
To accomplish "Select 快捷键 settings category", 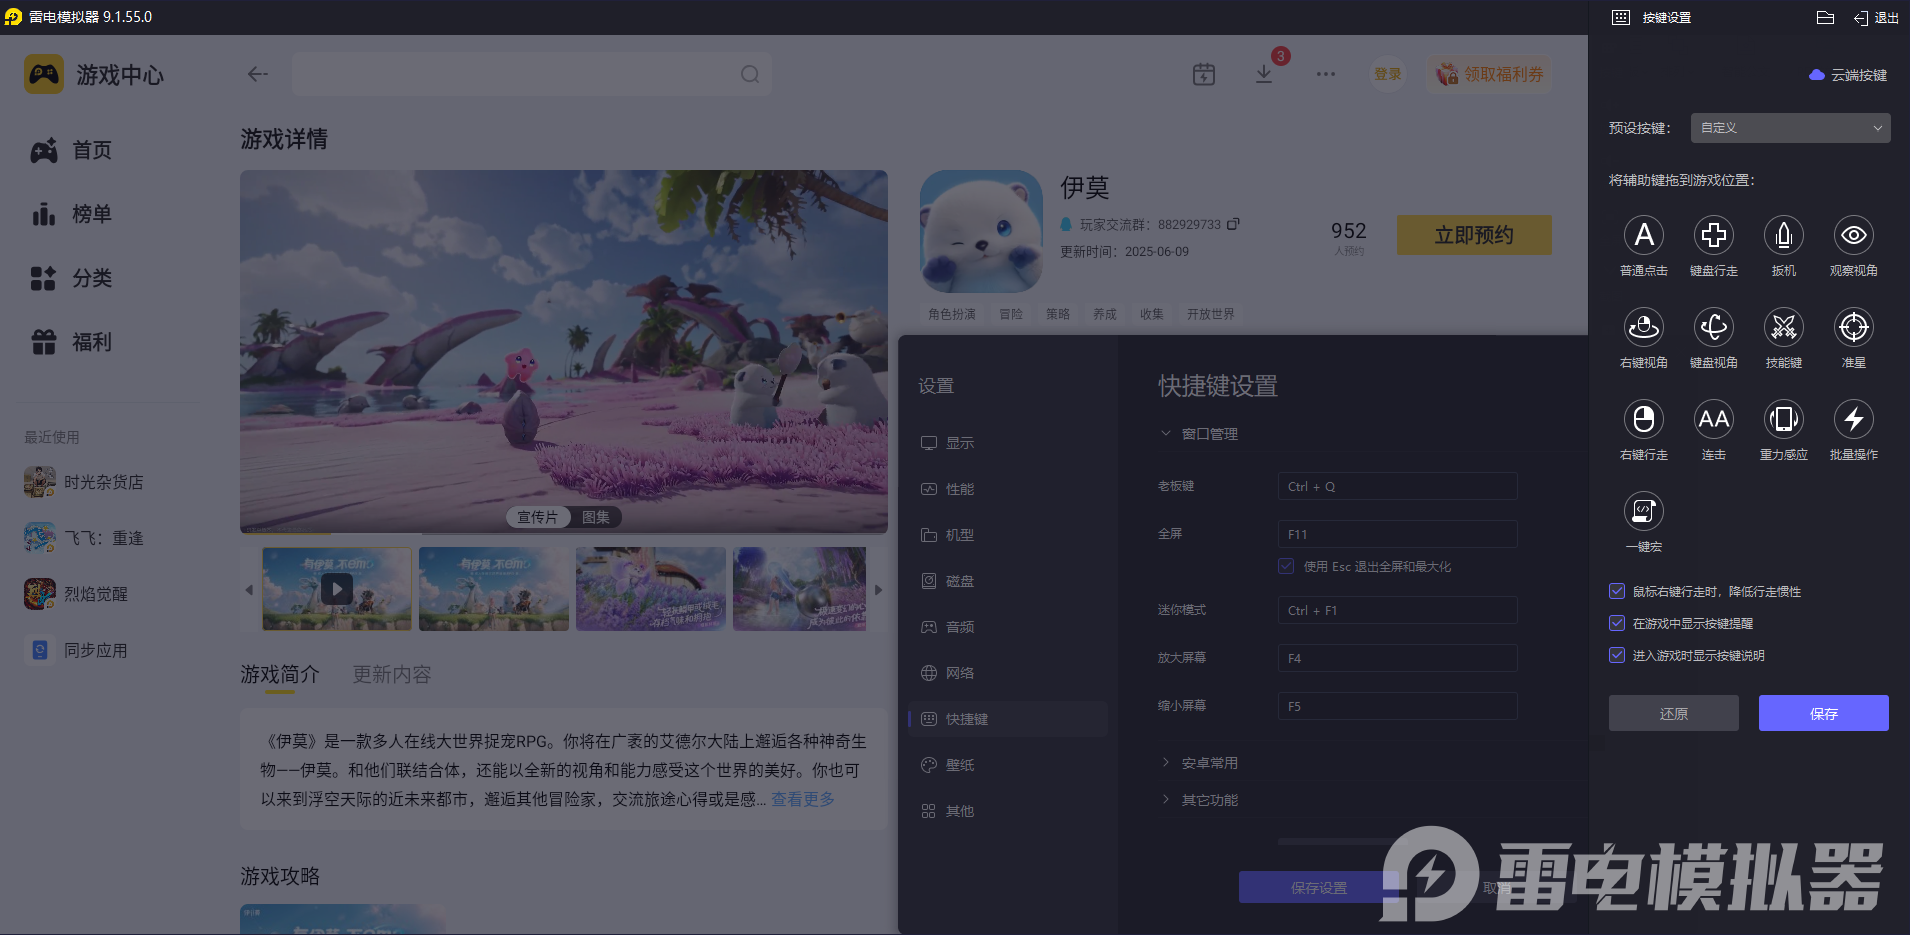I will (x=1008, y=719).
